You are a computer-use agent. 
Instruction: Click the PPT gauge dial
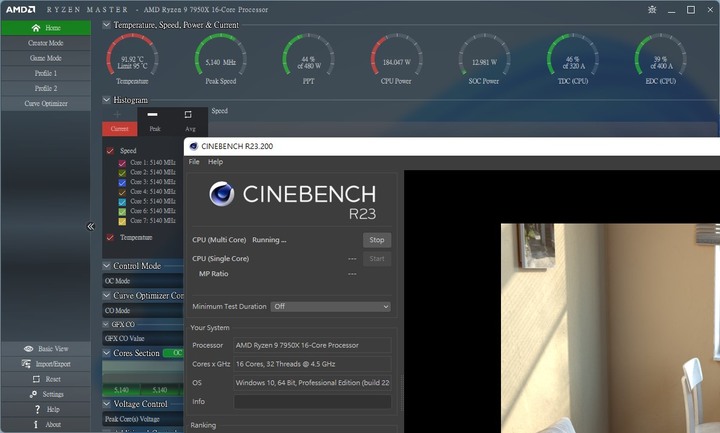[x=309, y=55]
